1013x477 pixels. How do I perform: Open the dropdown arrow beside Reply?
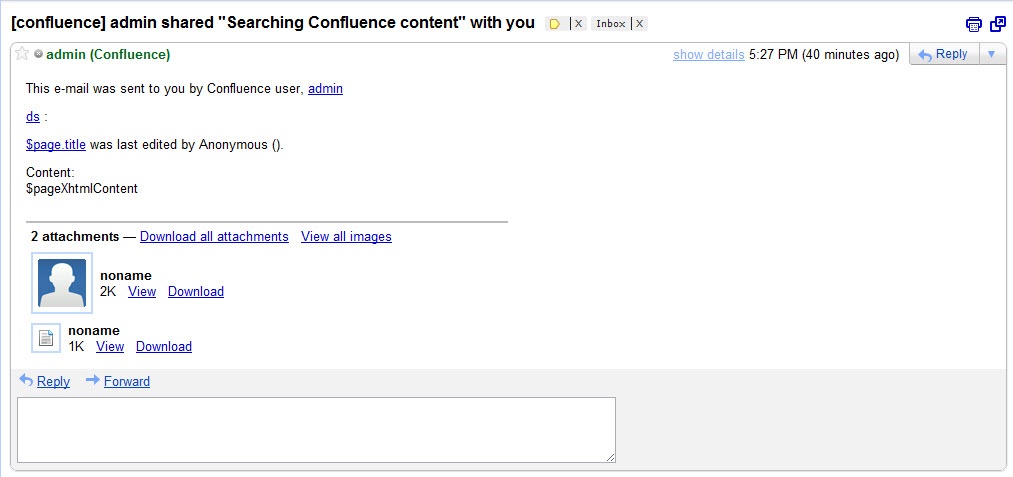pyautogui.click(x=991, y=54)
